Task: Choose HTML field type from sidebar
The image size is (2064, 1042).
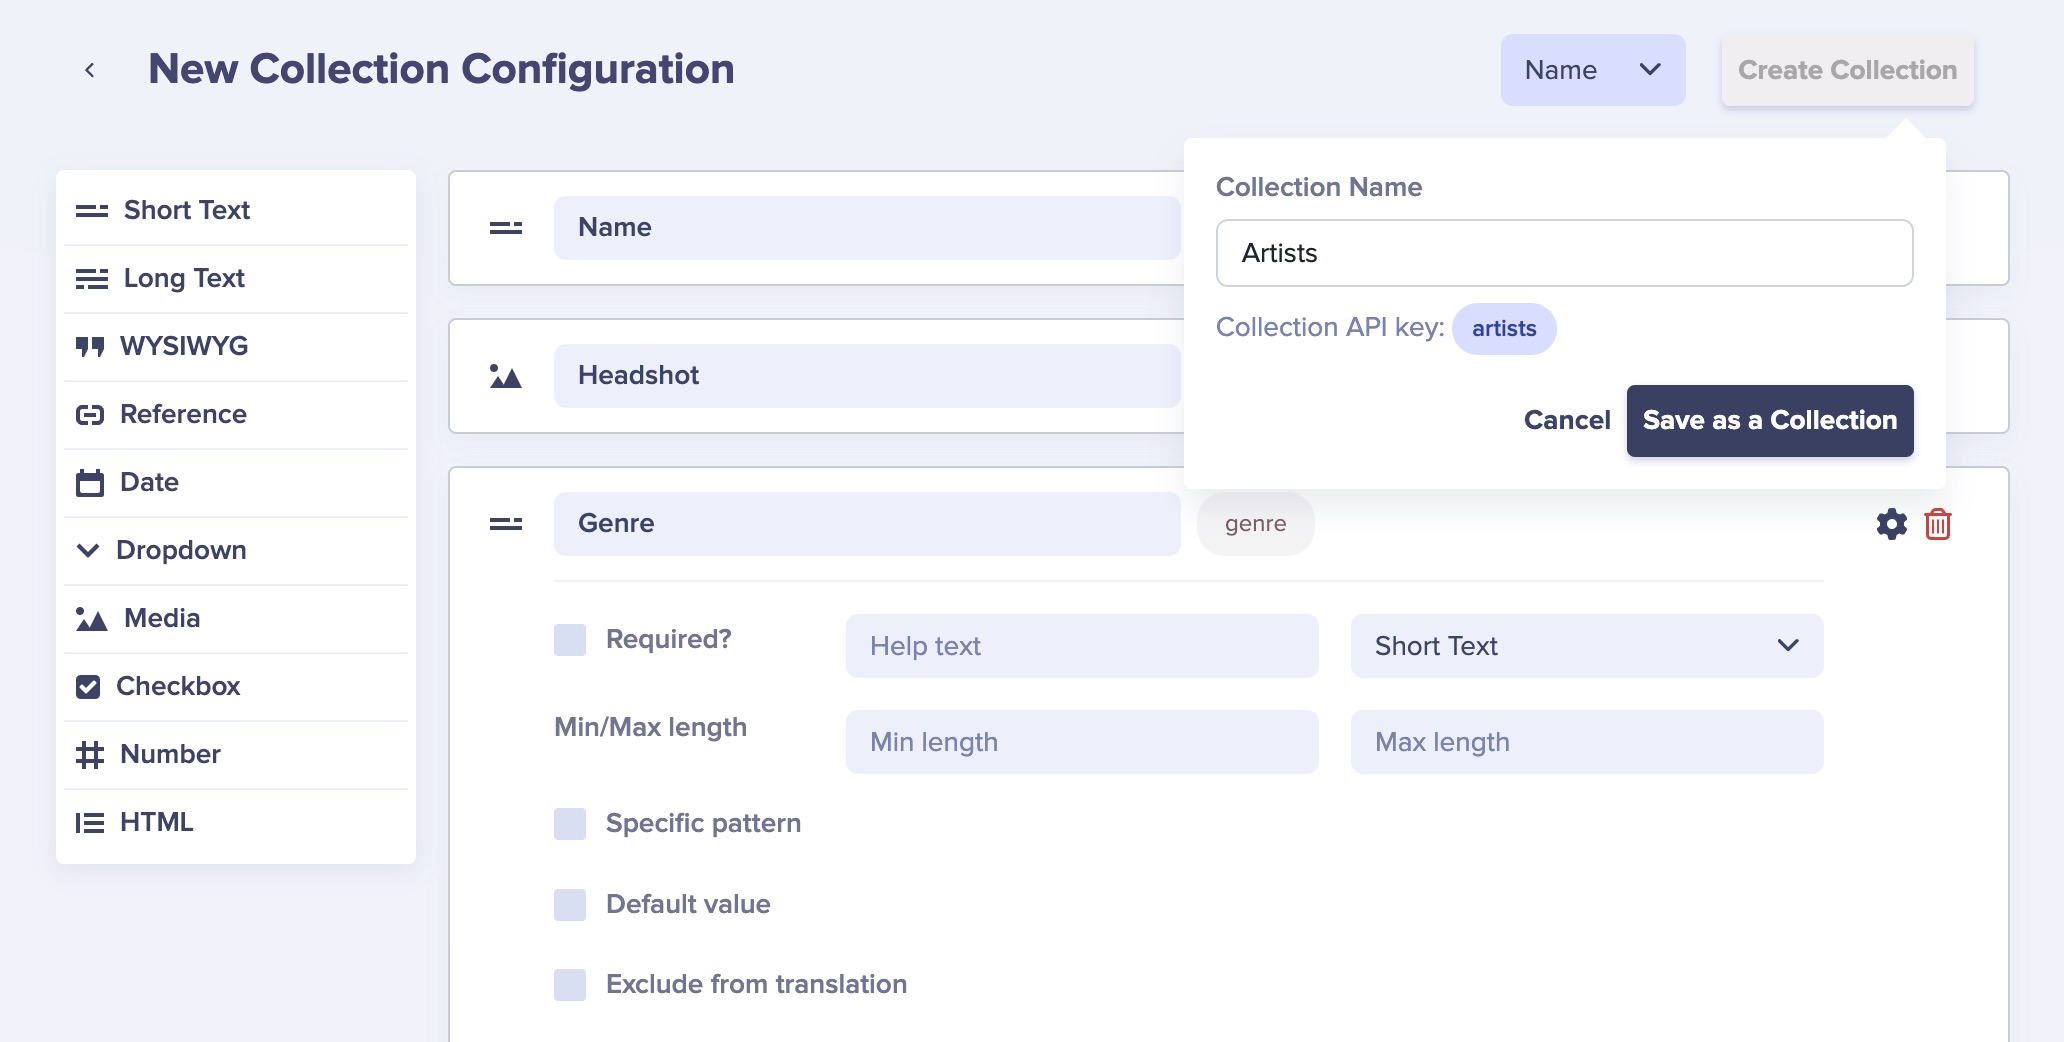Action: coord(236,822)
